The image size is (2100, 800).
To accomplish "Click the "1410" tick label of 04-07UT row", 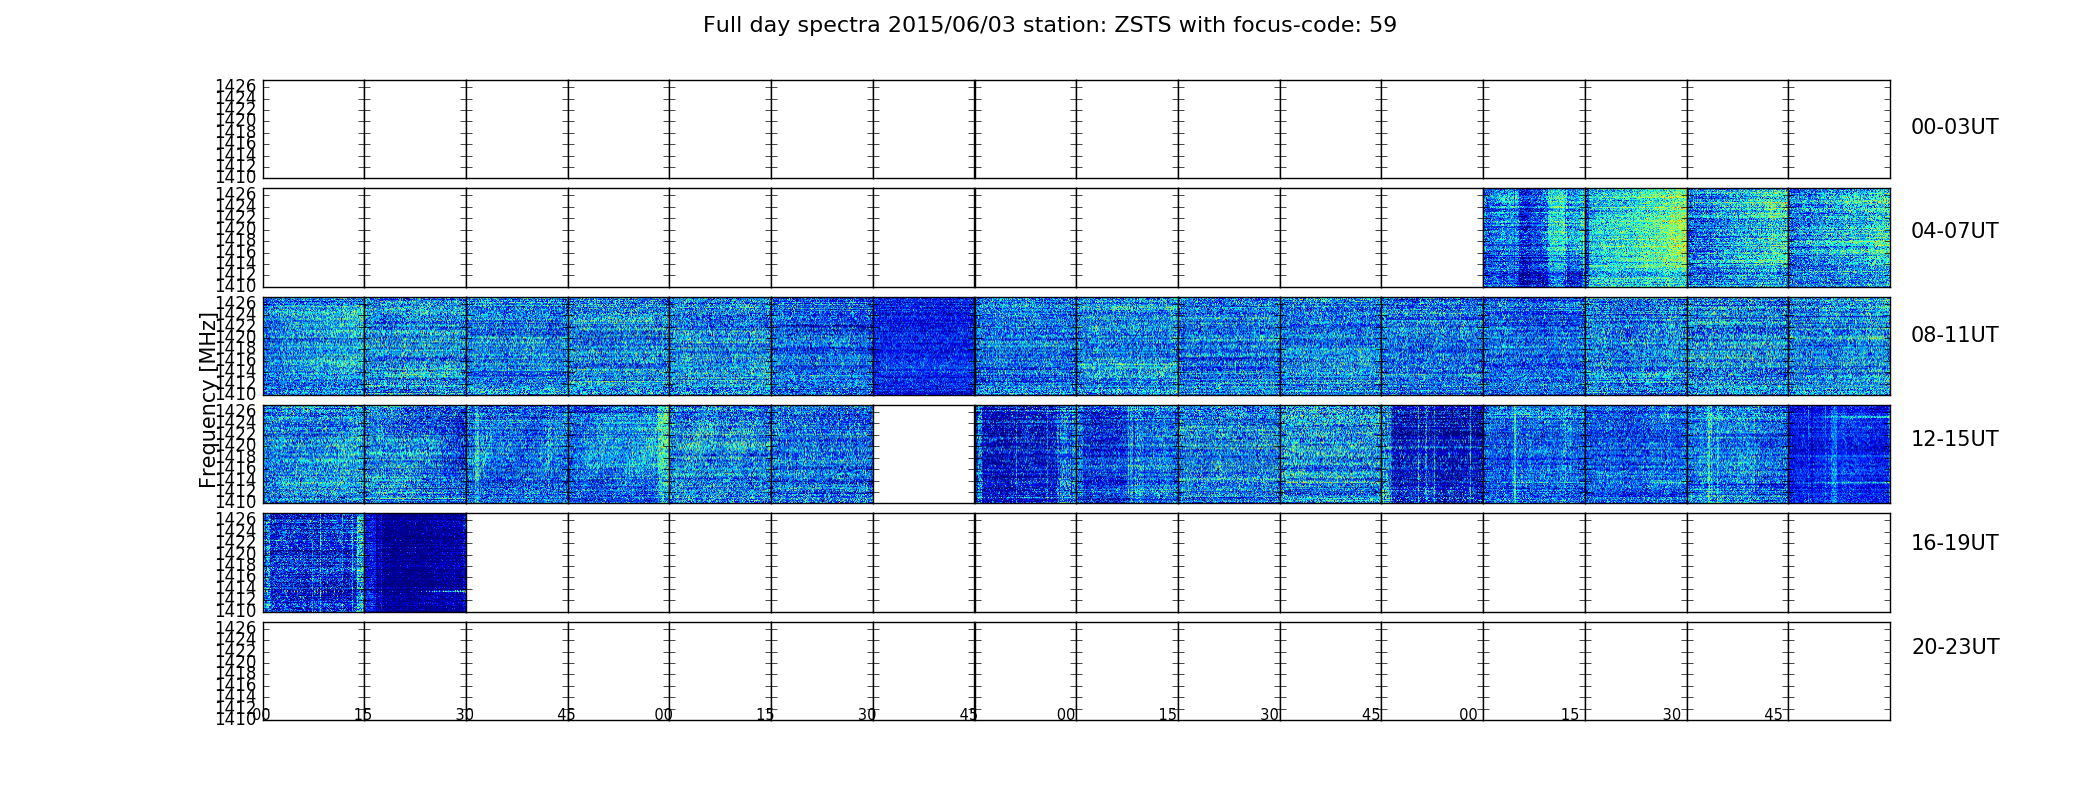I will coord(236,285).
